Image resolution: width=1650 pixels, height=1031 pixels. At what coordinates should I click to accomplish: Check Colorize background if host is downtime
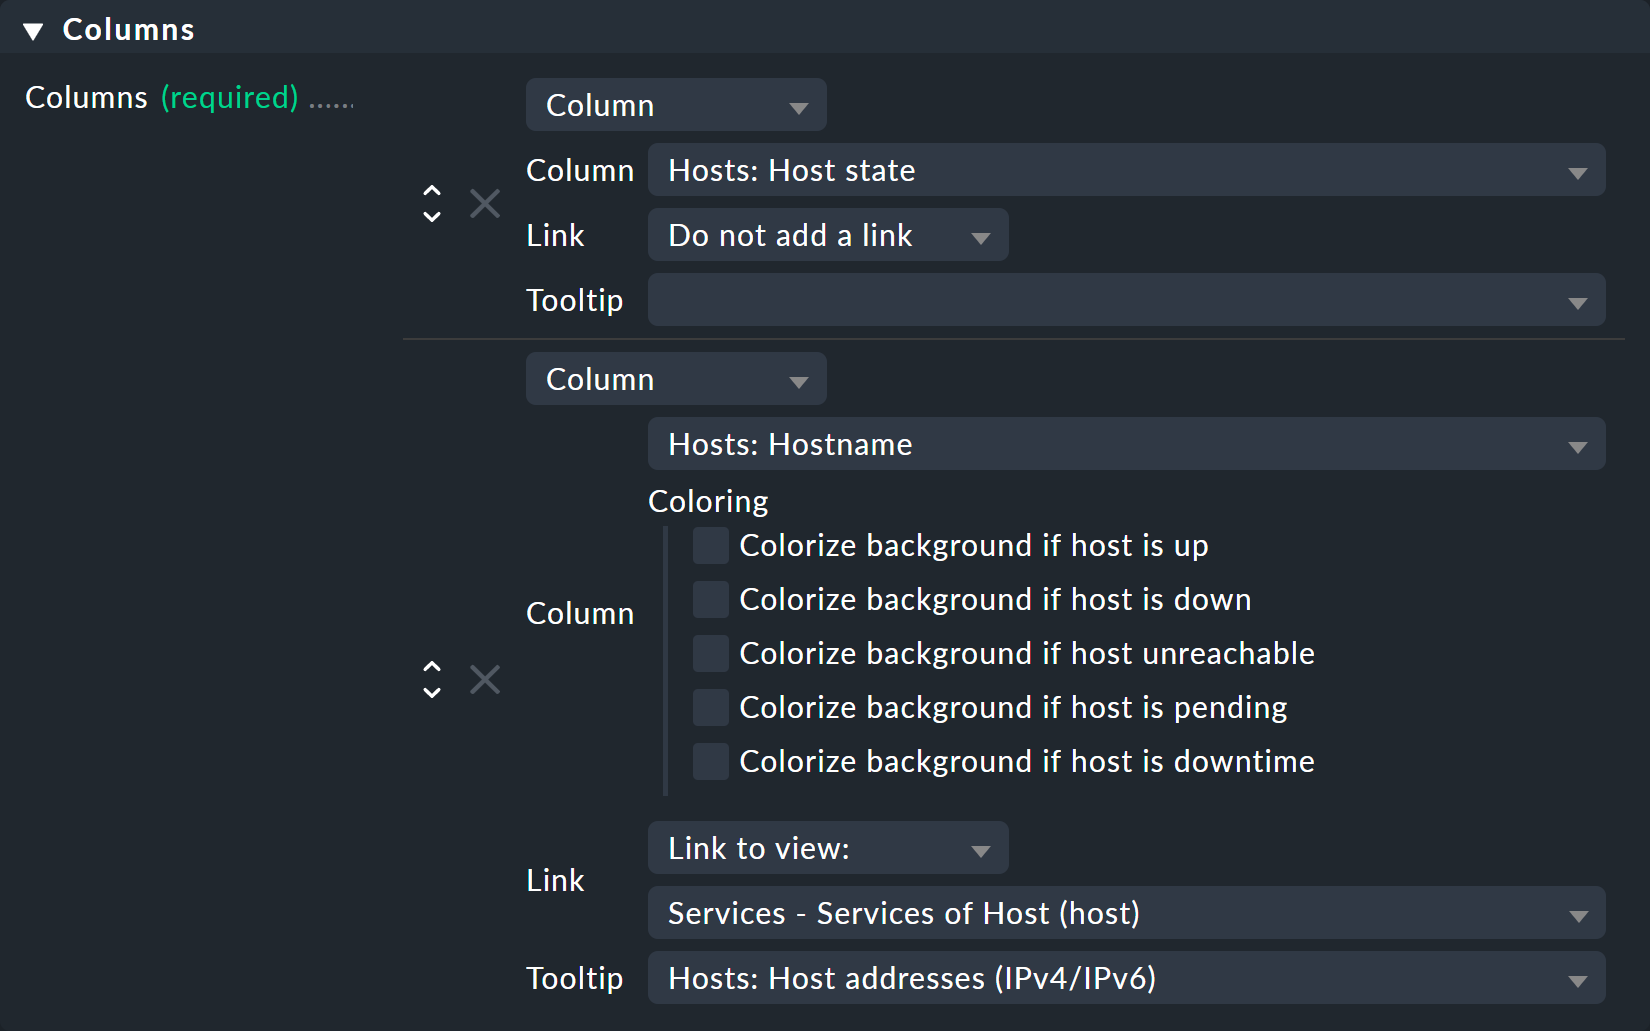click(x=710, y=761)
